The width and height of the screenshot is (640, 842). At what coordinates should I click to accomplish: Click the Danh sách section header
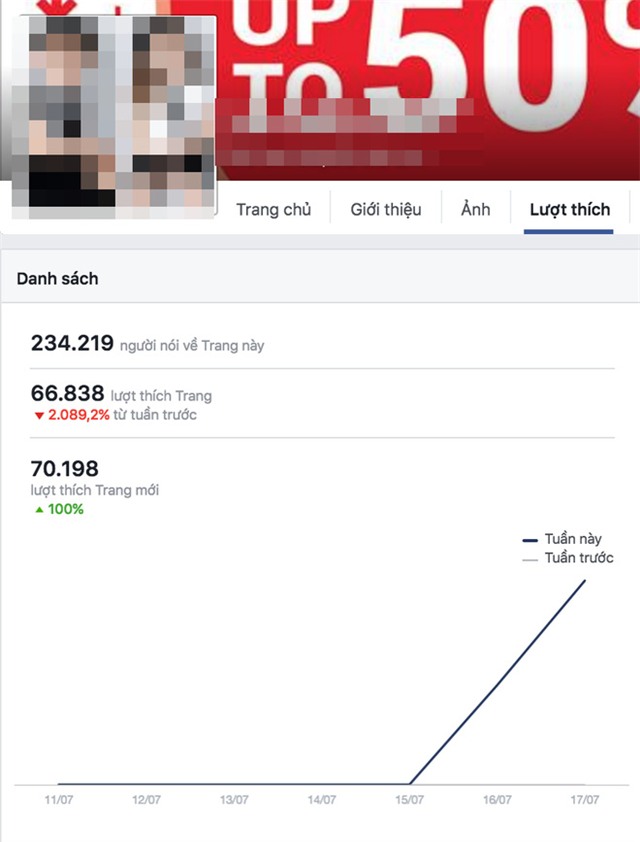pyautogui.click(x=57, y=279)
